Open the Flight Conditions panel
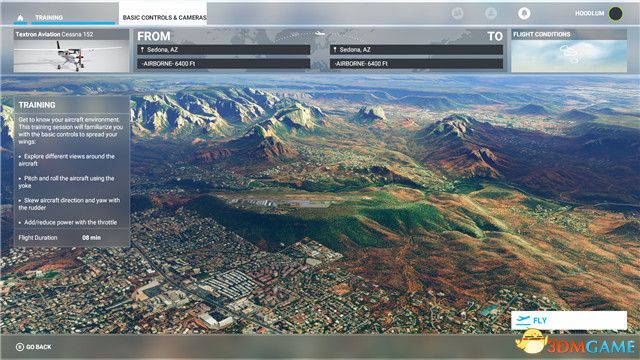Screen dimensions: 640x360 (x=569, y=51)
